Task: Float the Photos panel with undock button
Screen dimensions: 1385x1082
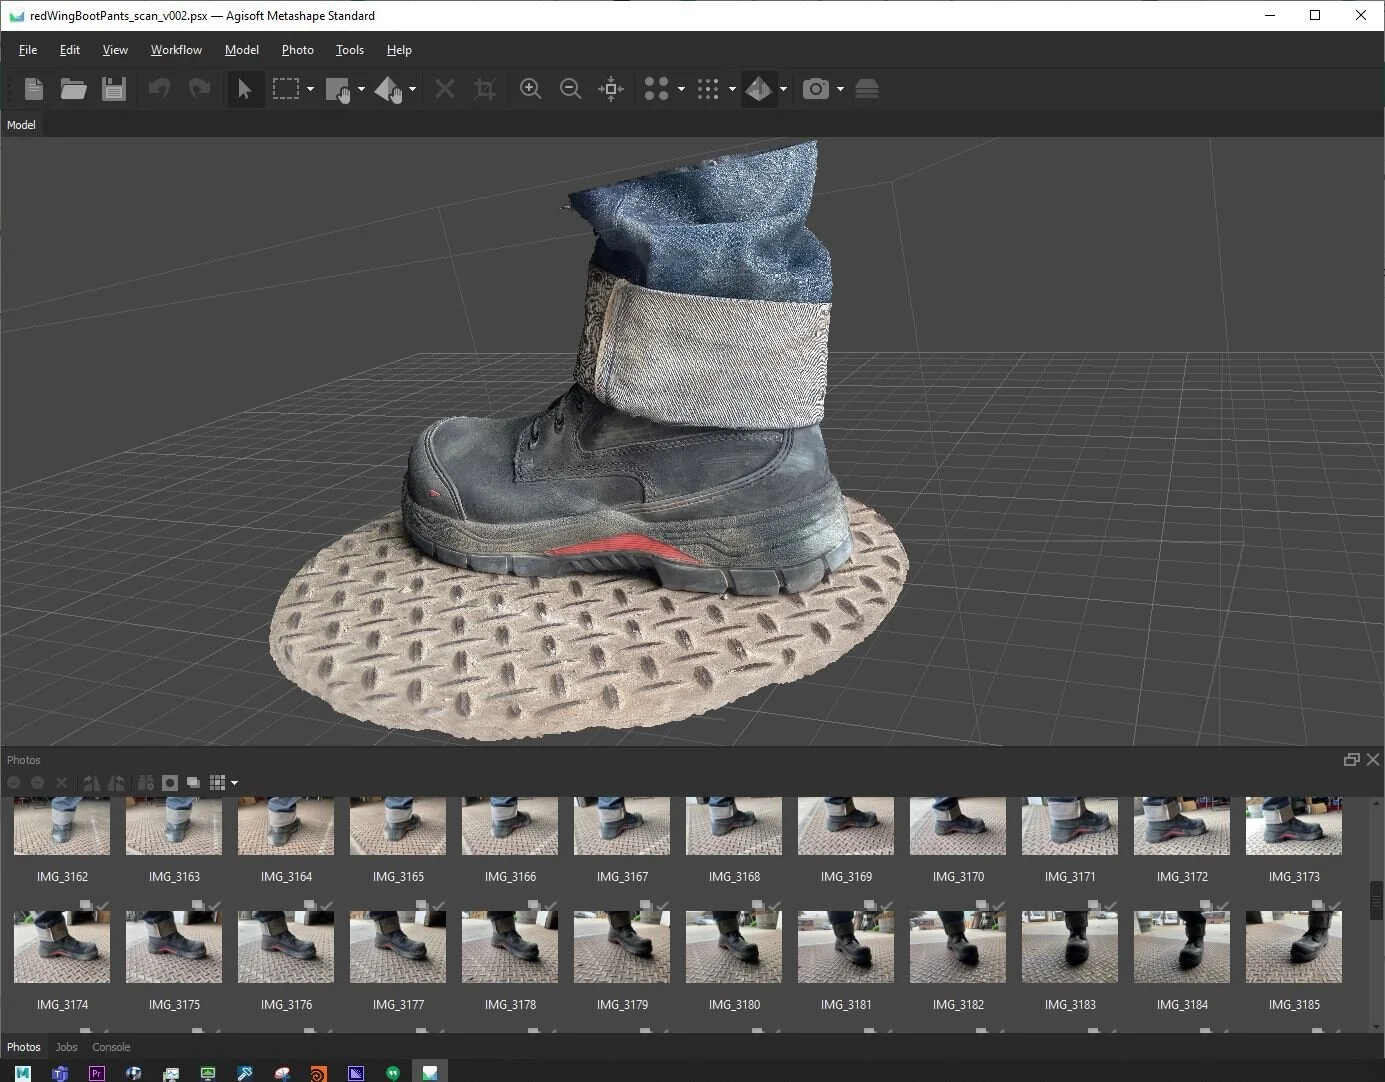Action: point(1351,760)
